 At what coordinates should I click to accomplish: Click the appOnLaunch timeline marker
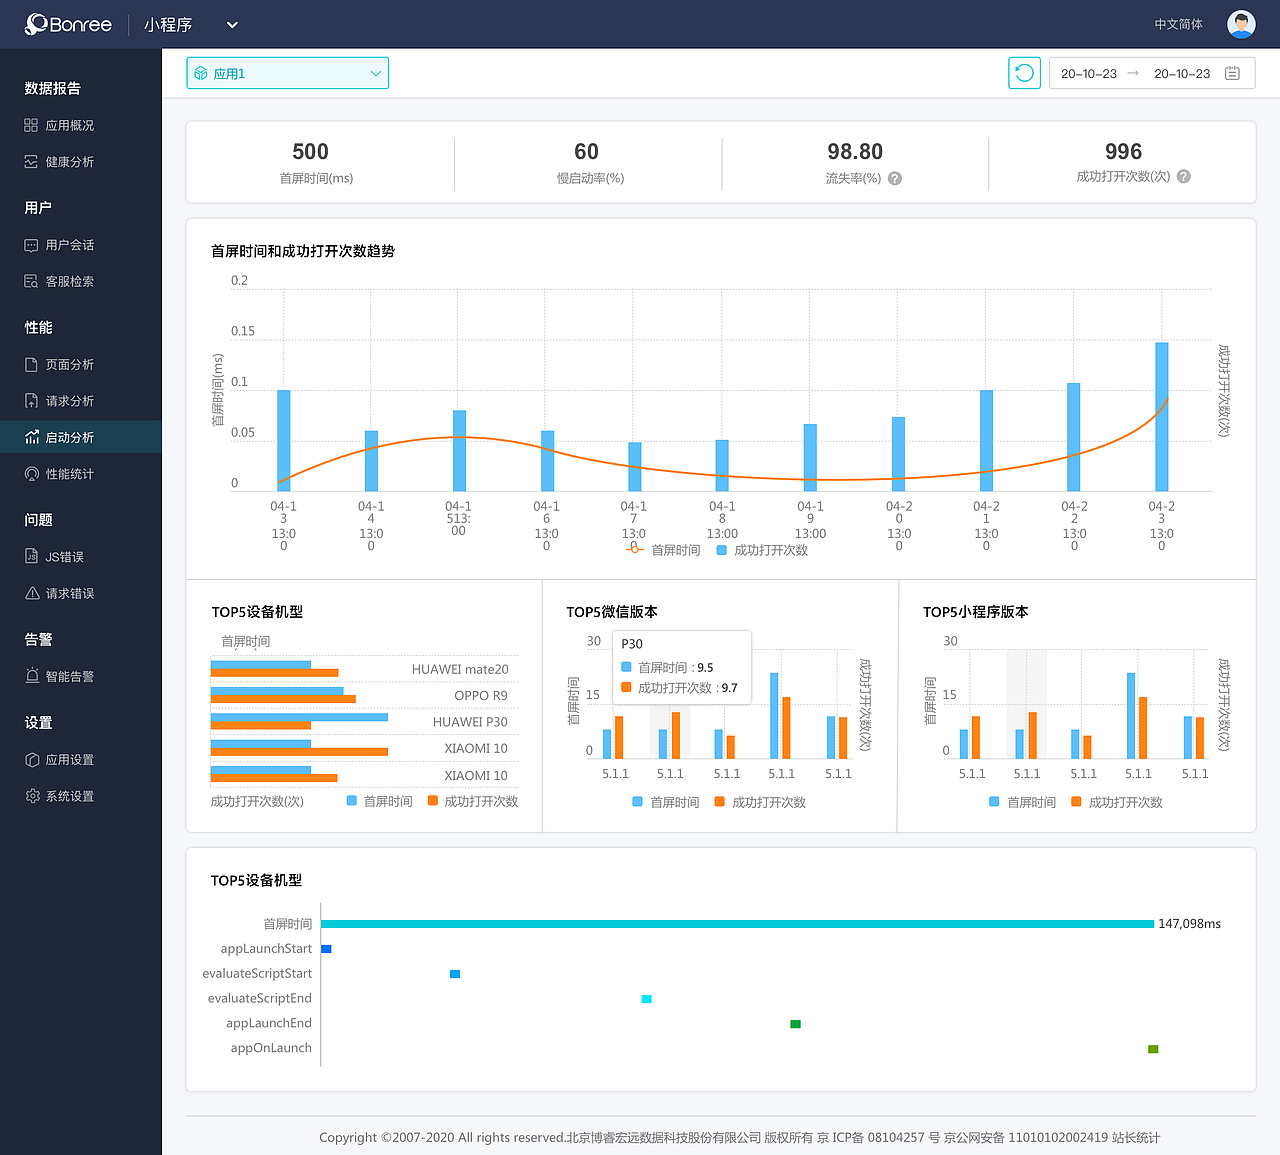(1153, 1049)
